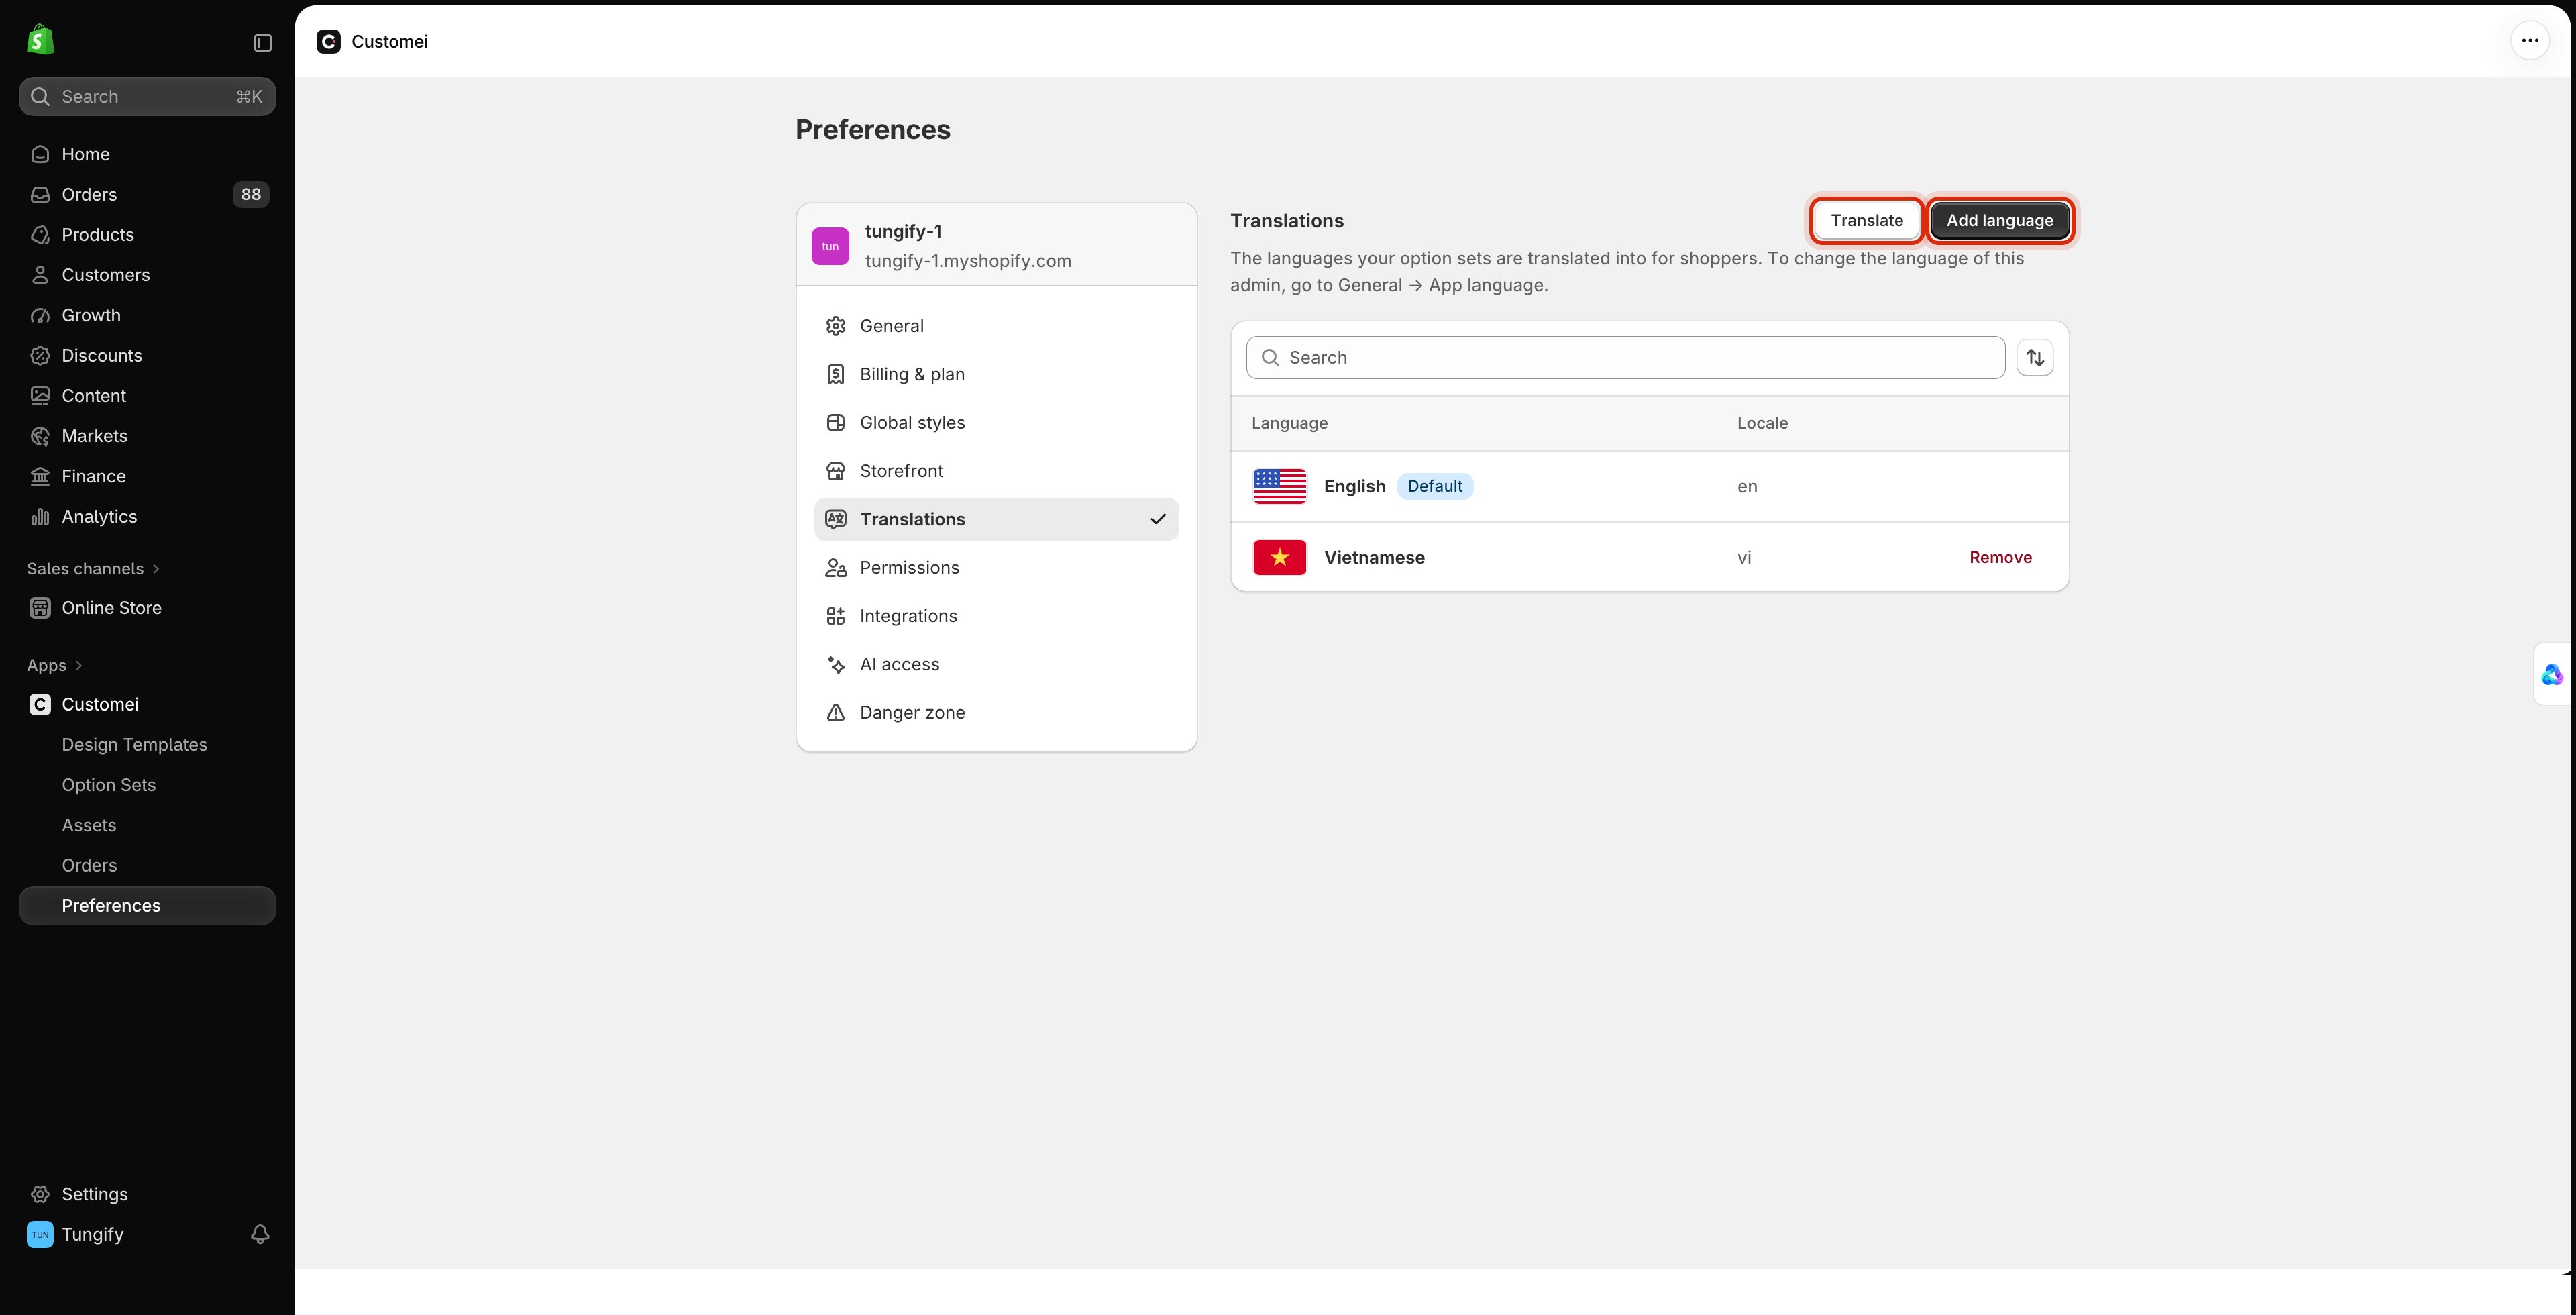Image resolution: width=2576 pixels, height=1315 pixels.
Task: Click the en locale cell
Action: [1746, 487]
